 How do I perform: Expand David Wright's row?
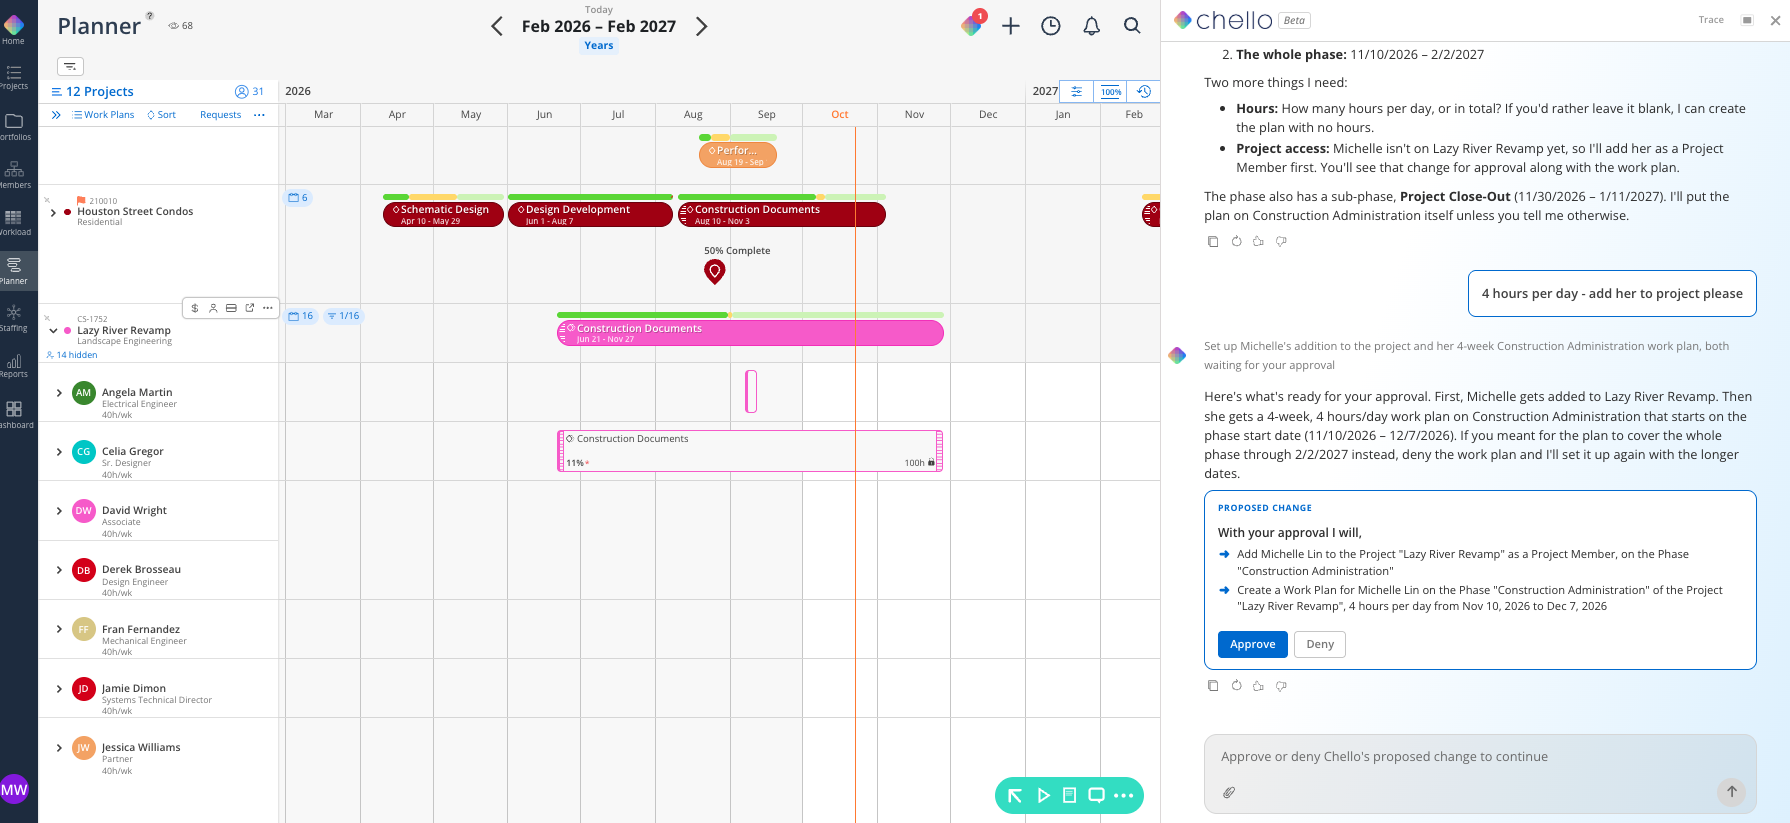point(59,511)
